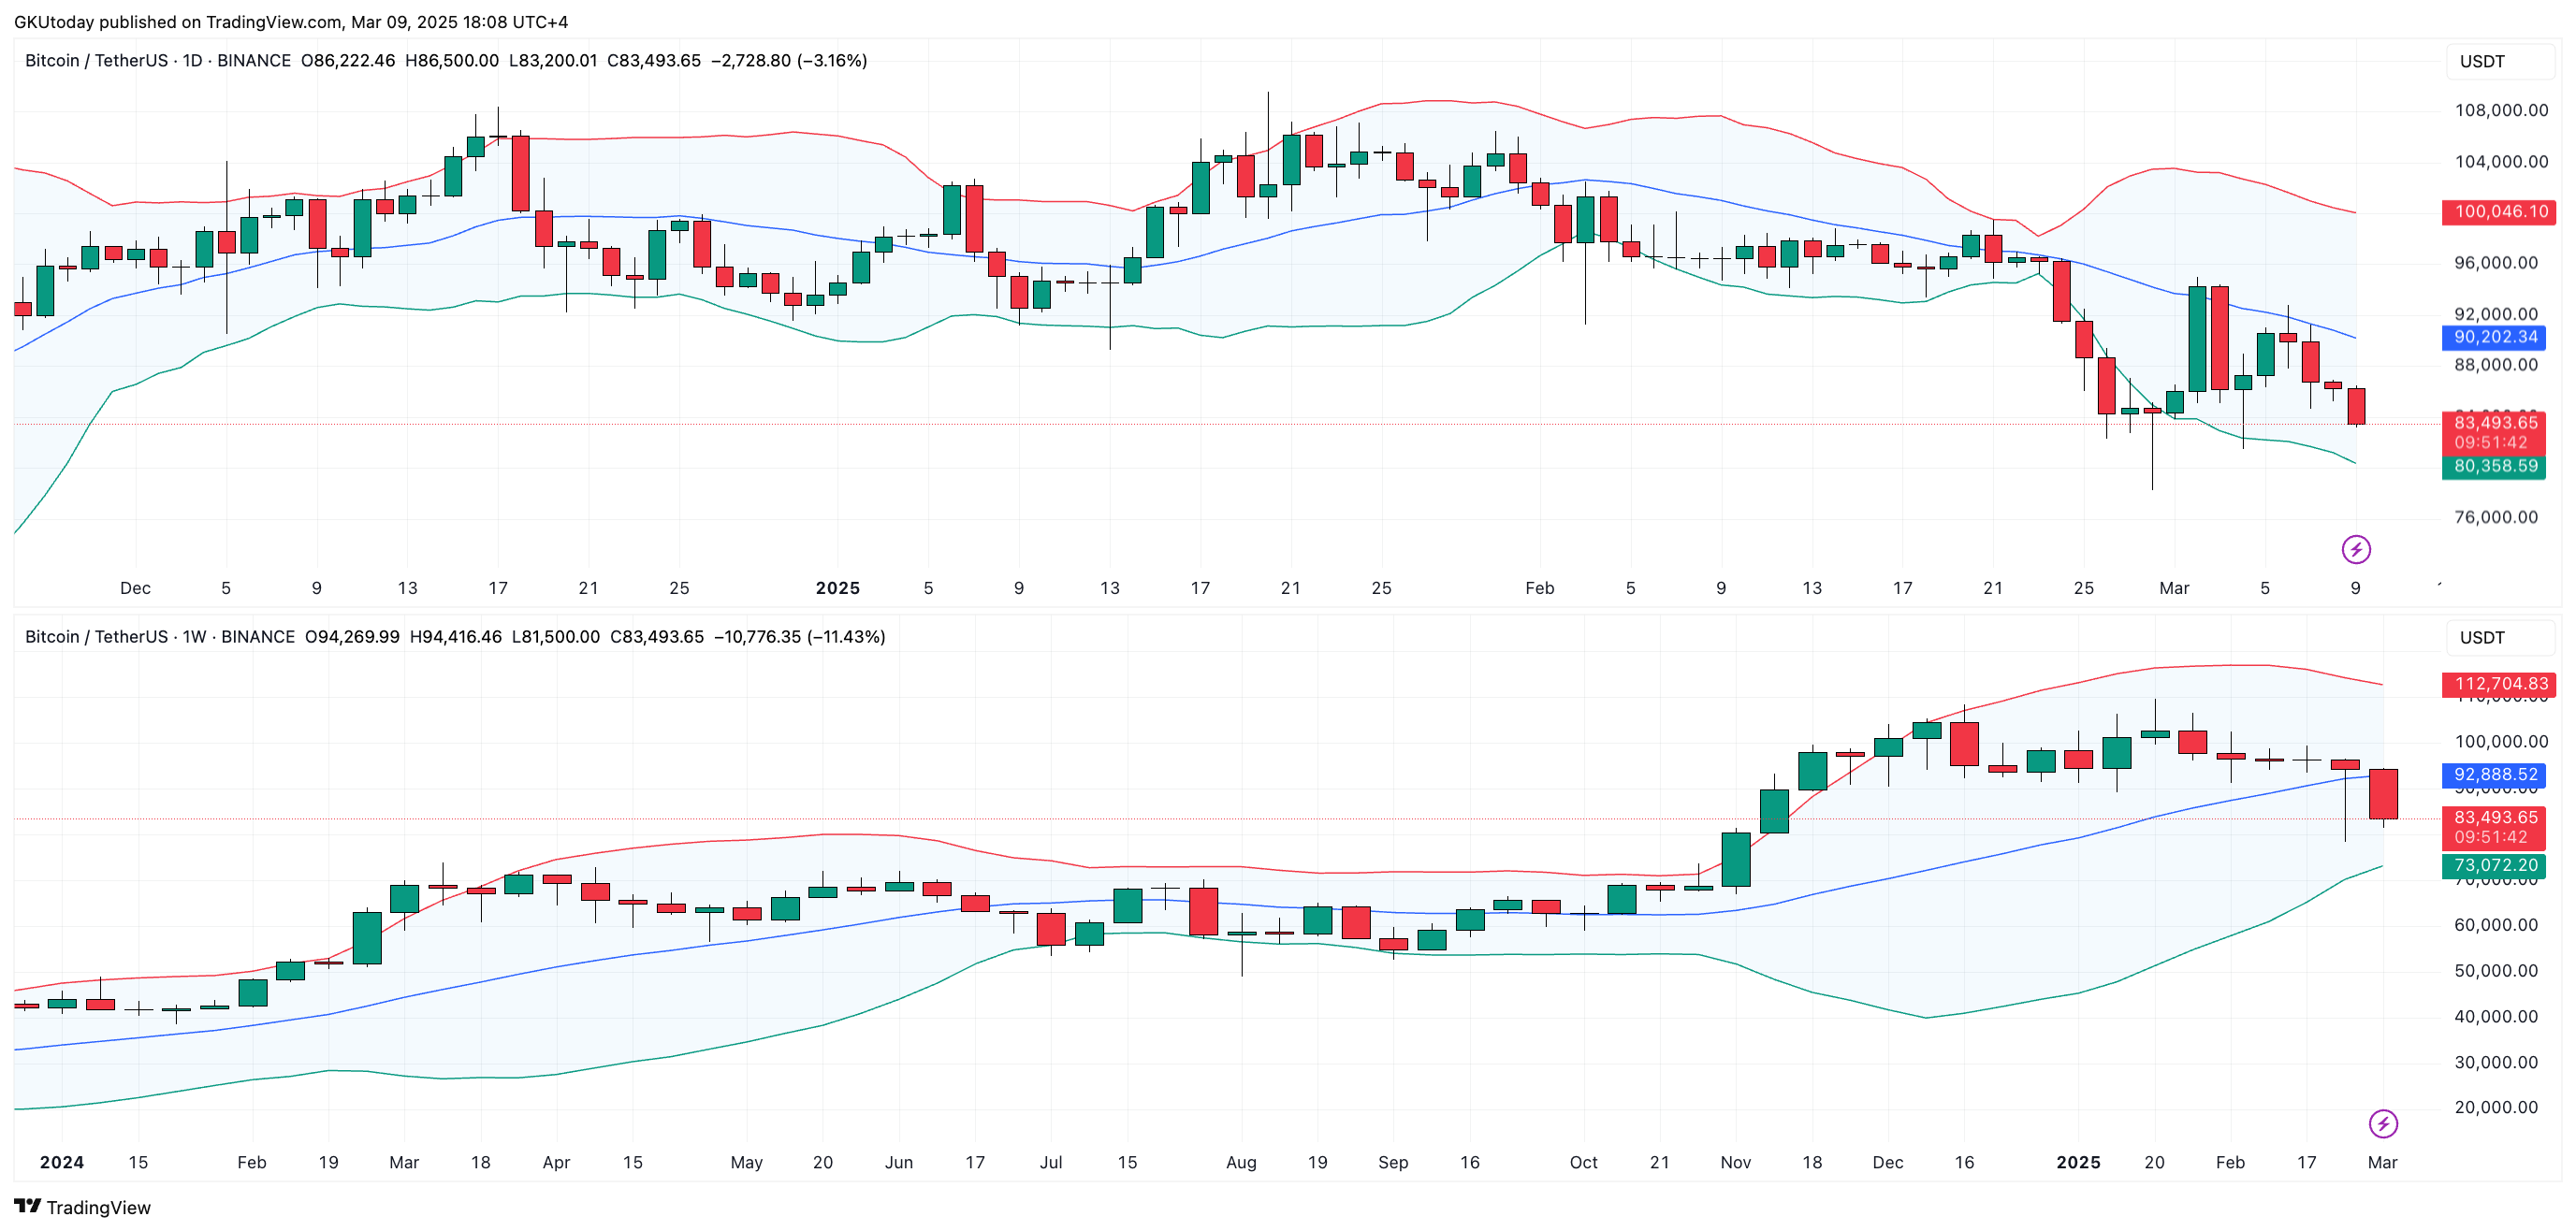Screen dimensions: 2576x1231
Task: Click the latest red weekly candle at Mar
Action: pyautogui.click(x=2383, y=794)
